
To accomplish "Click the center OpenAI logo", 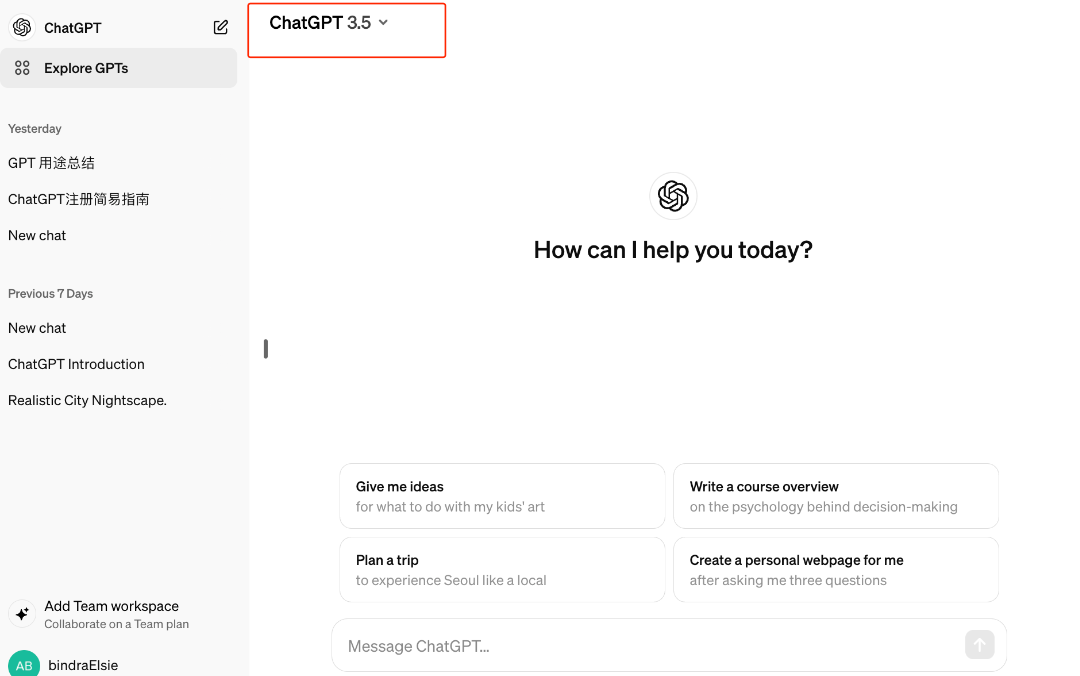I will coord(673,196).
